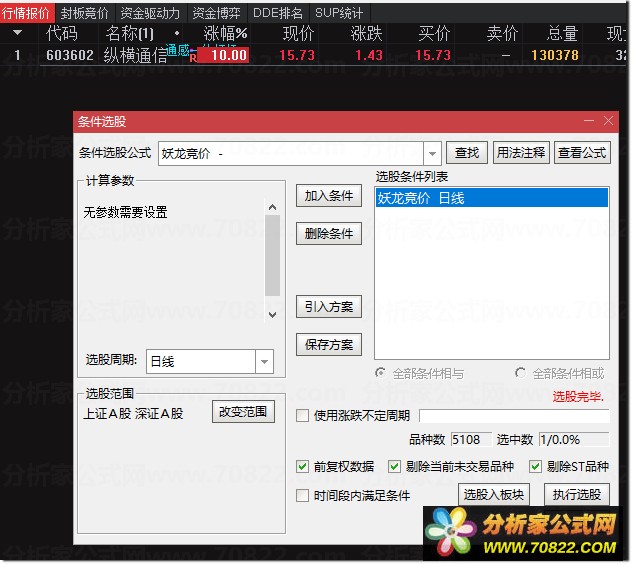The width and height of the screenshot is (633, 564).
Task: Sort by the 涨跌 column header
Action: pos(366,33)
